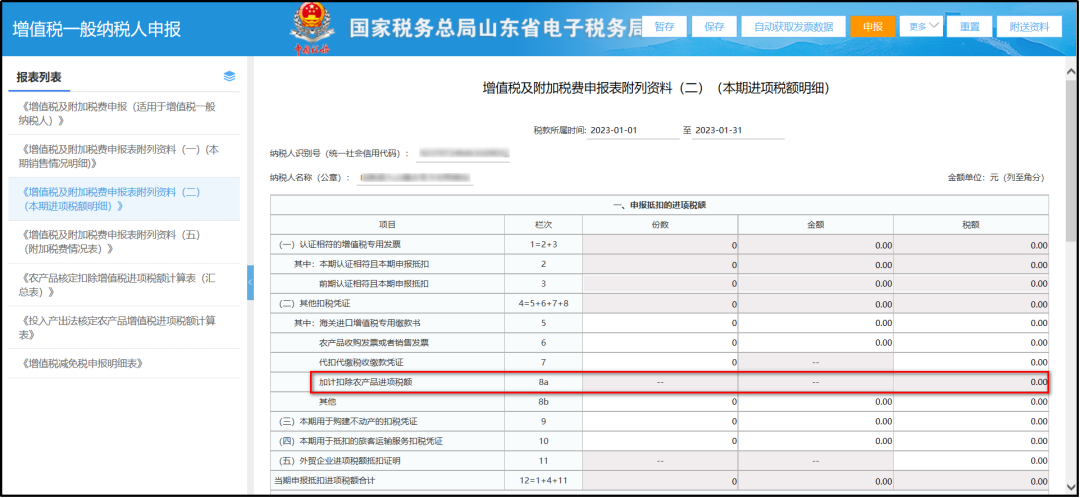
Task: Open 附列资料(五)附加税费情况表 report
Action: click(x=124, y=242)
